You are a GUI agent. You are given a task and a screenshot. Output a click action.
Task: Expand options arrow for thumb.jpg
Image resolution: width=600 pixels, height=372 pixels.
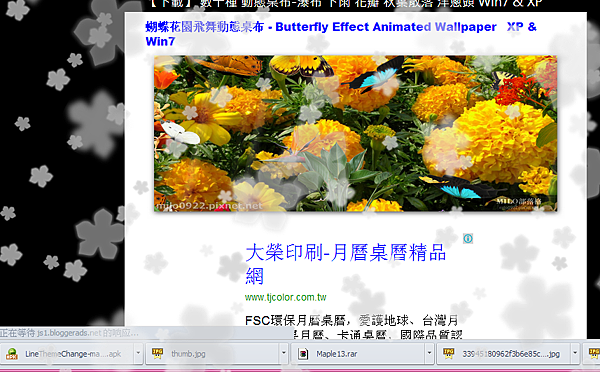284,354
